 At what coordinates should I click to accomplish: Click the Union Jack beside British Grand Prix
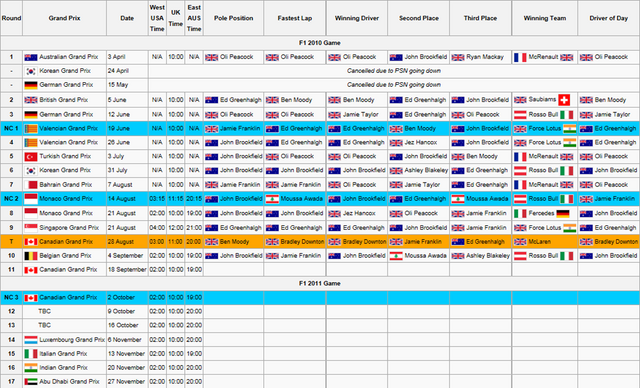[x=31, y=100]
